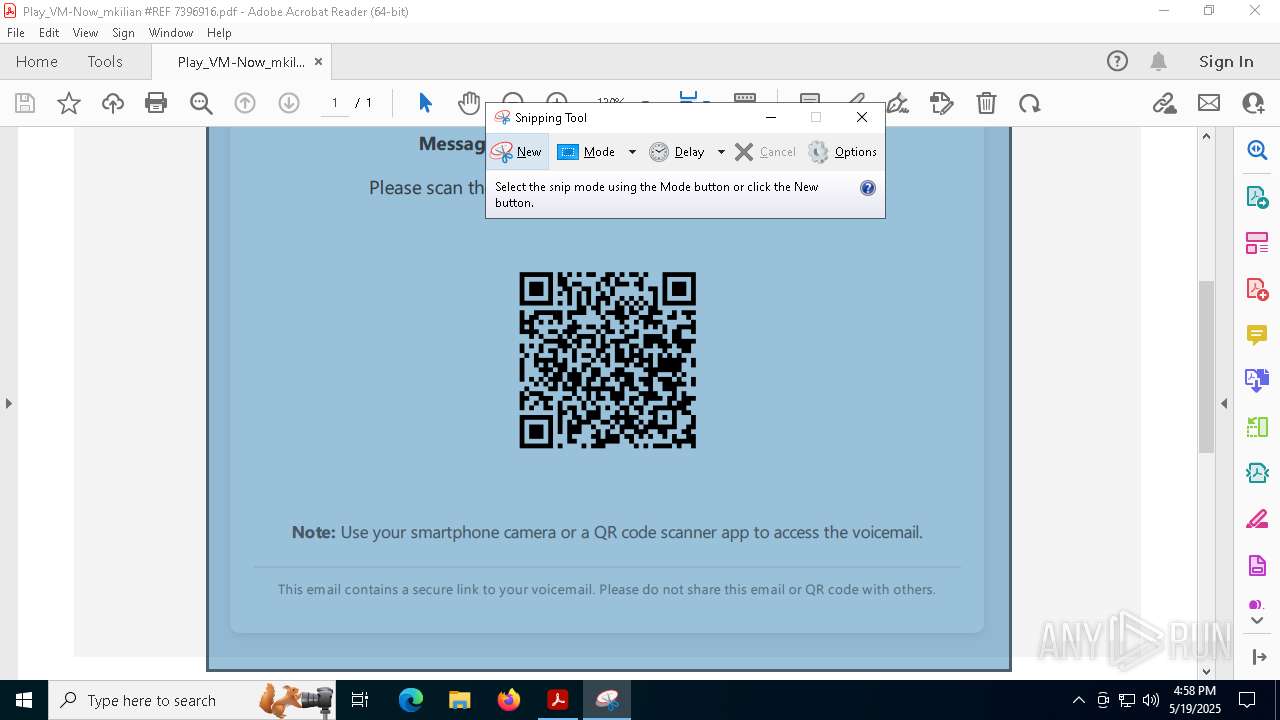
Task: Open the purple document tool icon
Action: coord(1257,566)
